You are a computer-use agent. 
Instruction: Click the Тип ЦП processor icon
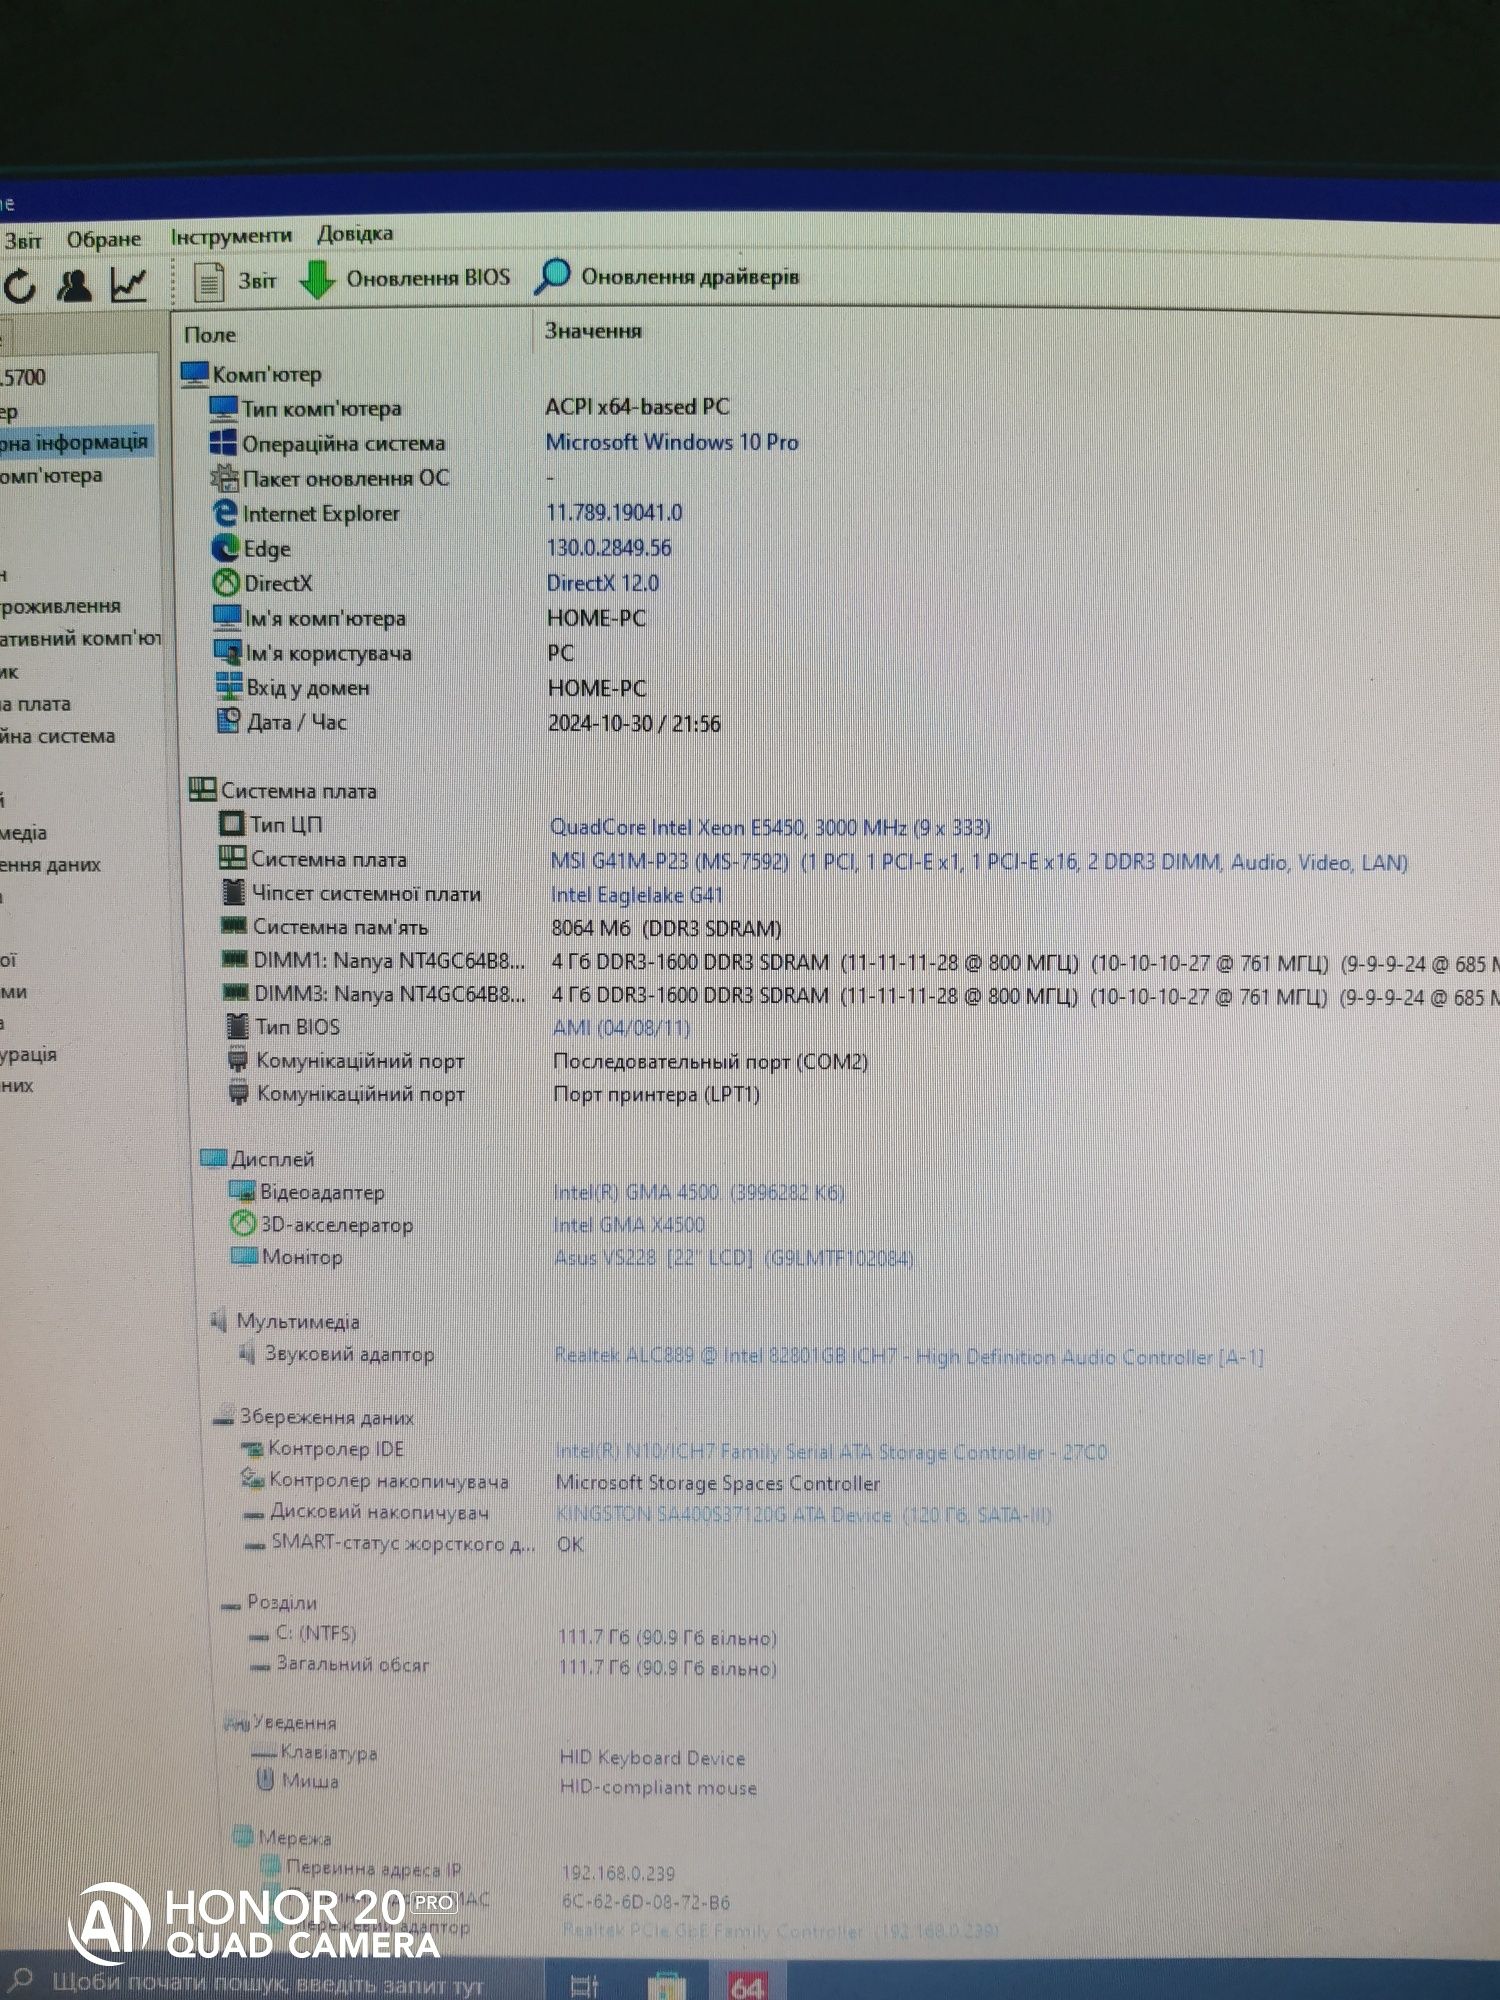231,824
